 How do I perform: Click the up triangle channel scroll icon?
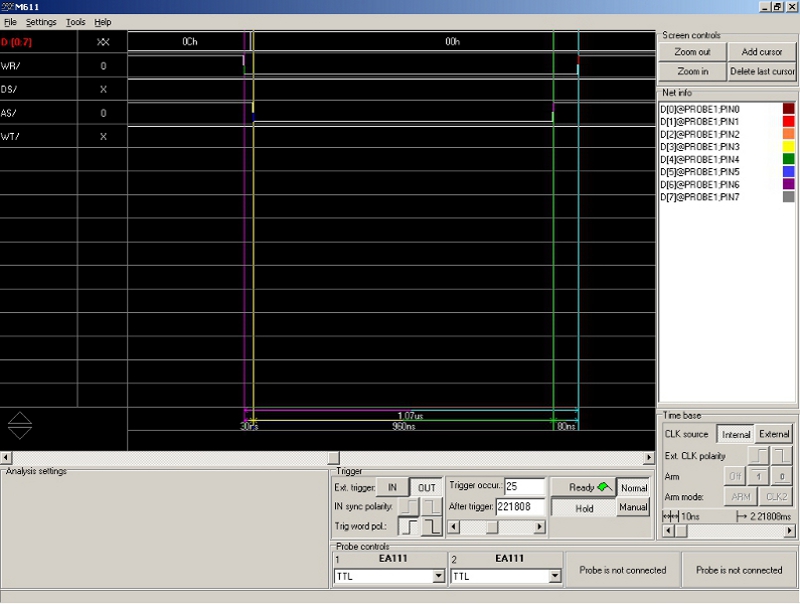click(20, 418)
